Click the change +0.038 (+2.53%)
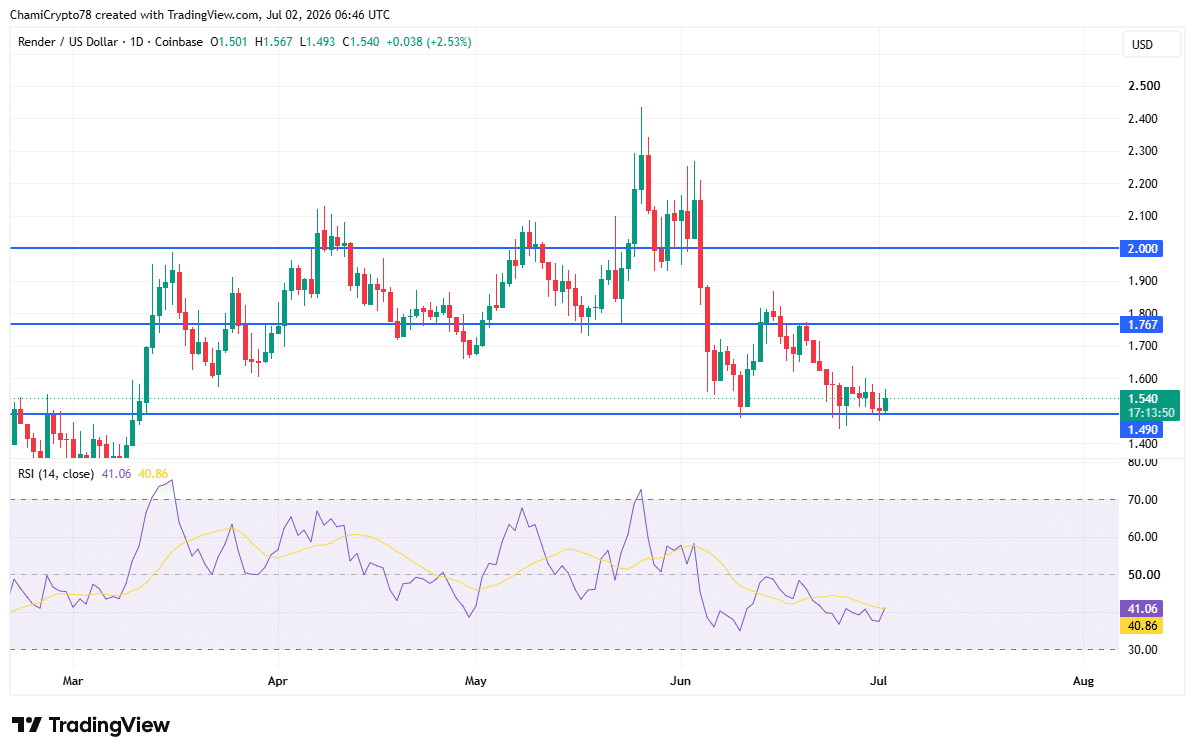The width and height of the screenshot is (1195, 755). [428, 42]
